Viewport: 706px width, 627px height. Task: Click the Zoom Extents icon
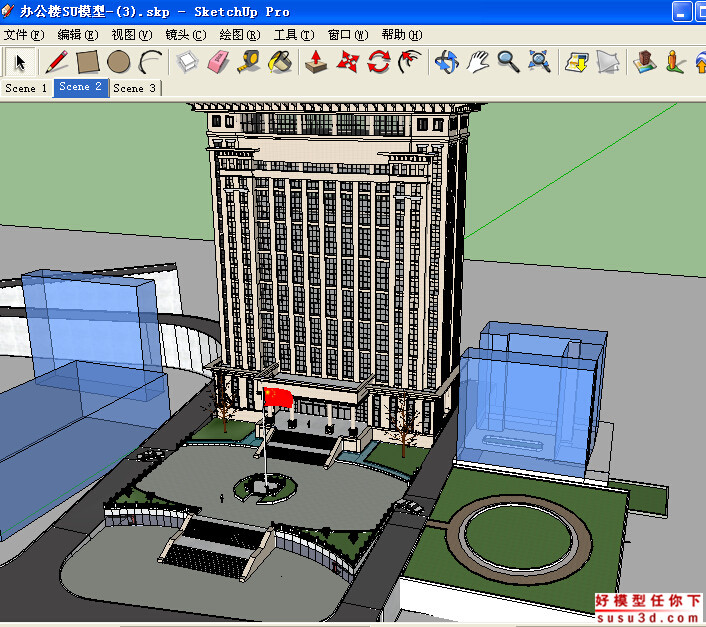(x=539, y=62)
